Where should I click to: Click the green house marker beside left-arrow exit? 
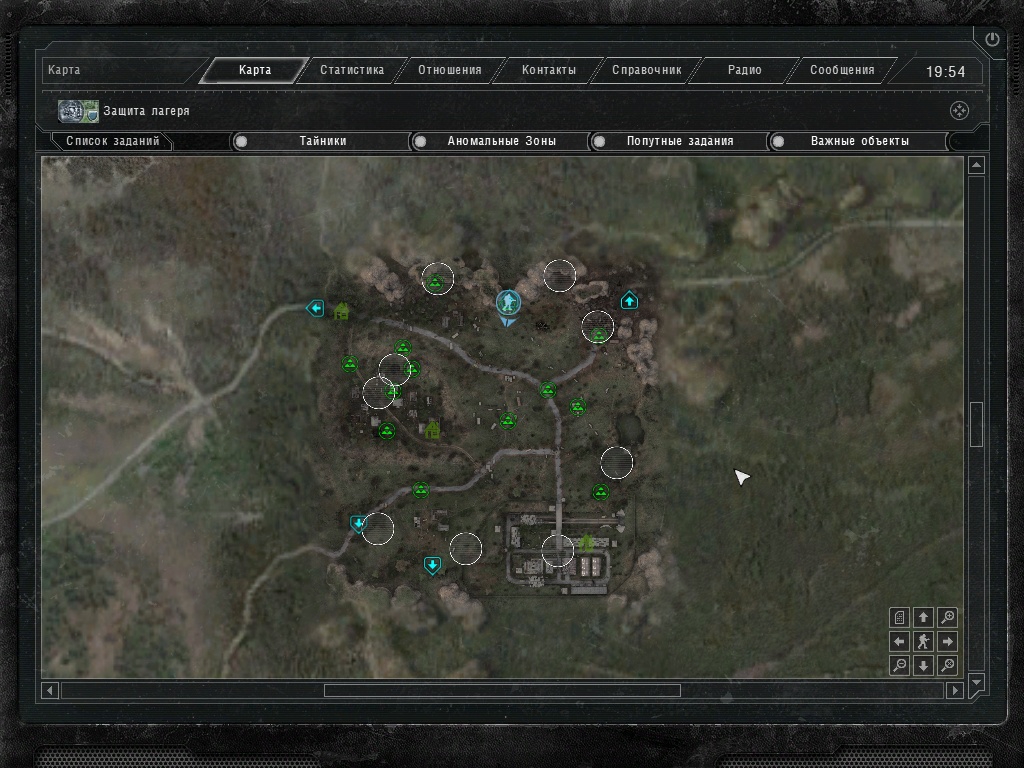341,311
